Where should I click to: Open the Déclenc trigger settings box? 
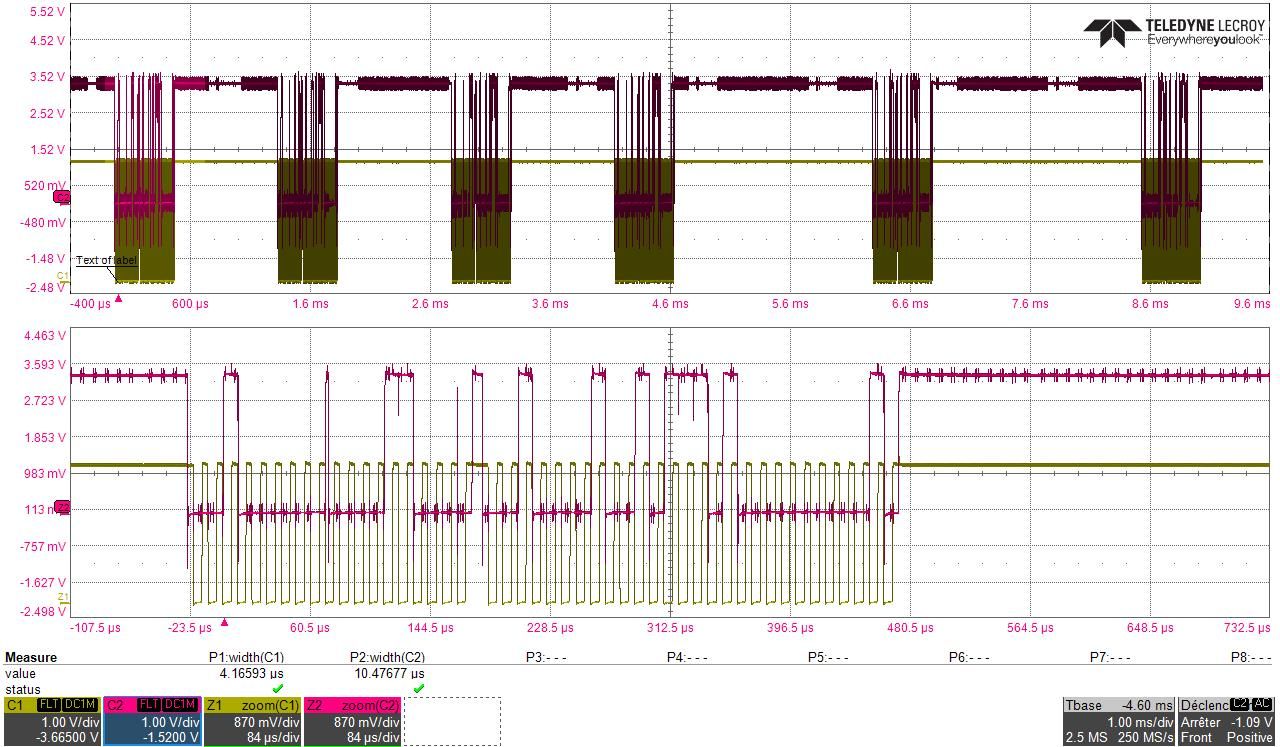tap(1227, 721)
